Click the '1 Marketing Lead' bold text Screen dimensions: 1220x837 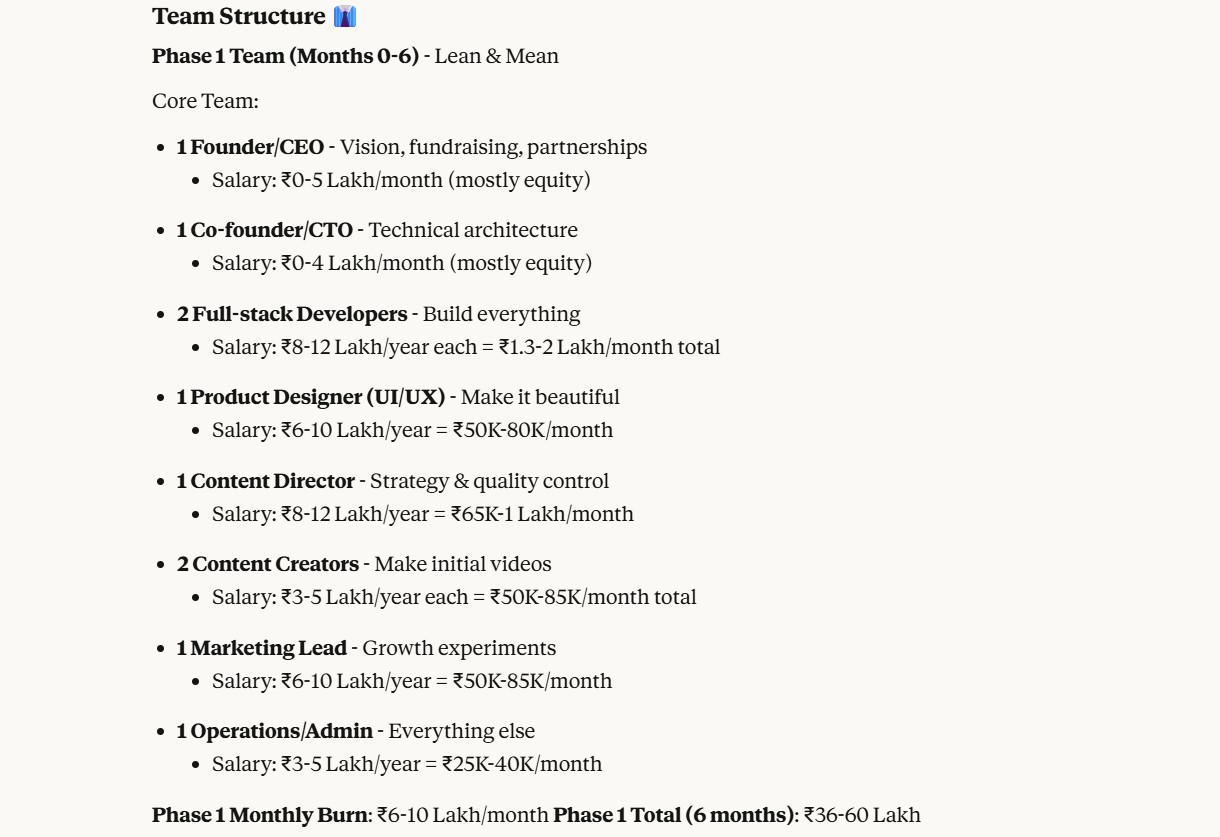(262, 648)
